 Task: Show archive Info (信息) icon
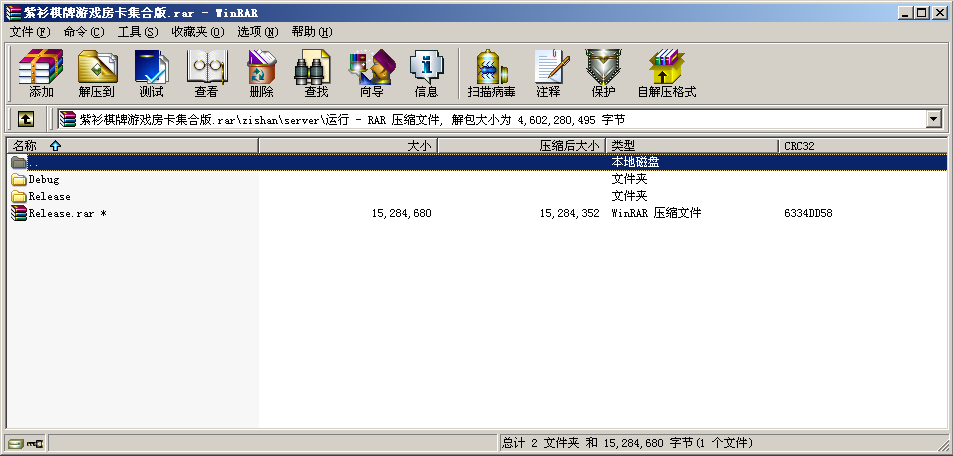click(x=425, y=74)
